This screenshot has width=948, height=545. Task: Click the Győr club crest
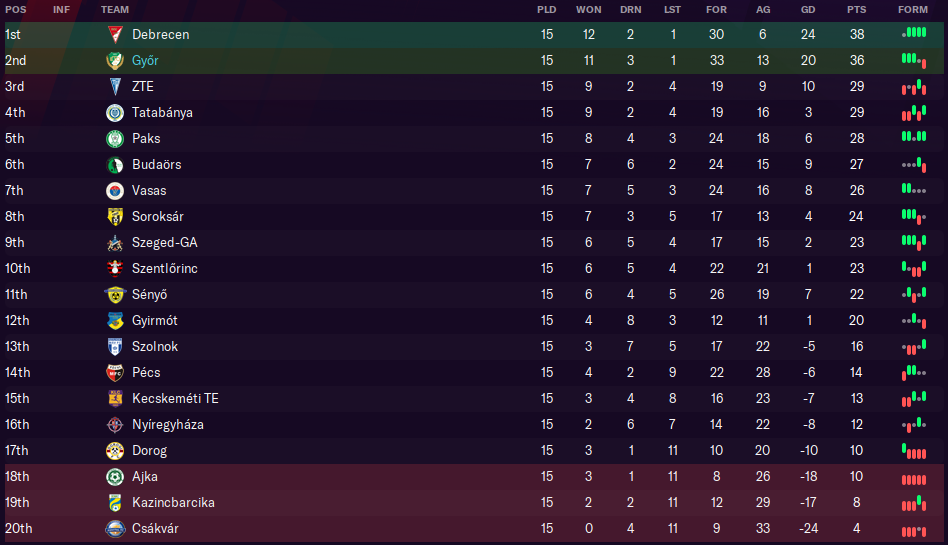pyautogui.click(x=115, y=60)
